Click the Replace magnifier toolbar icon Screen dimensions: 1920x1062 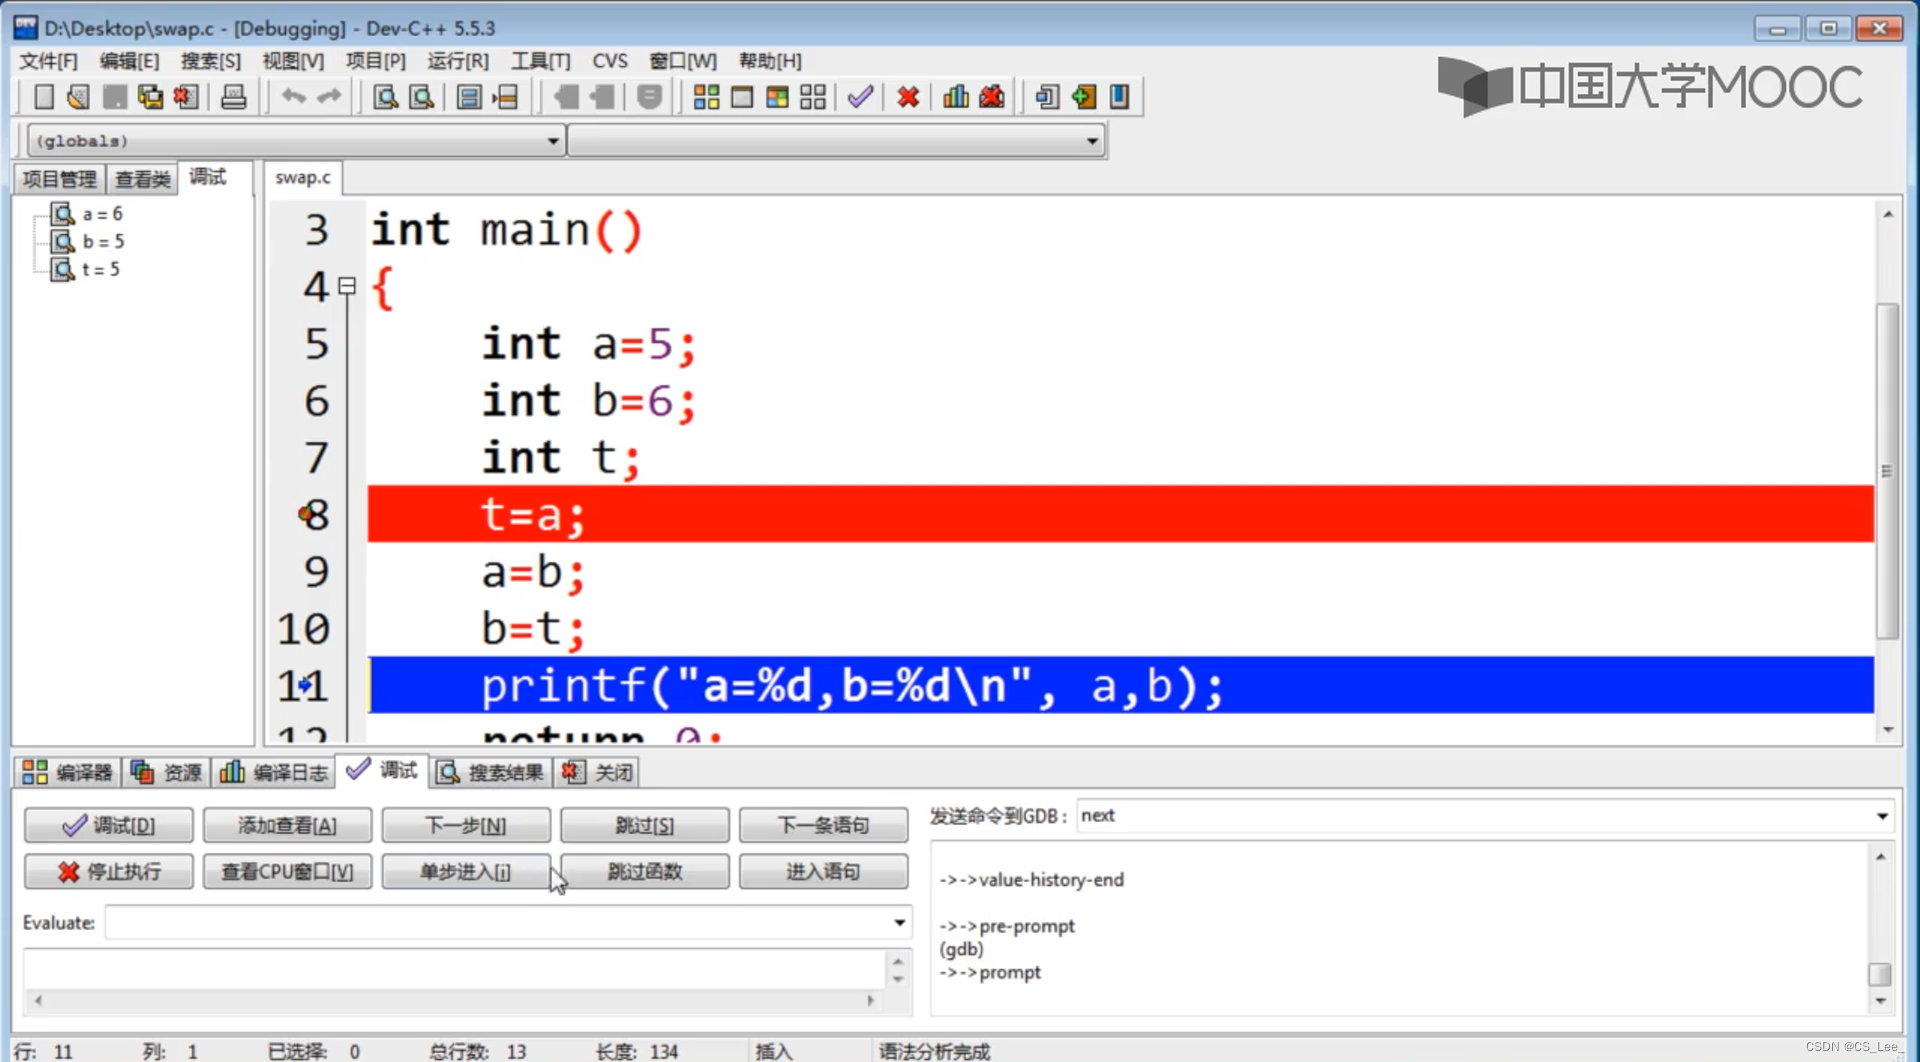tap(421, 97)
